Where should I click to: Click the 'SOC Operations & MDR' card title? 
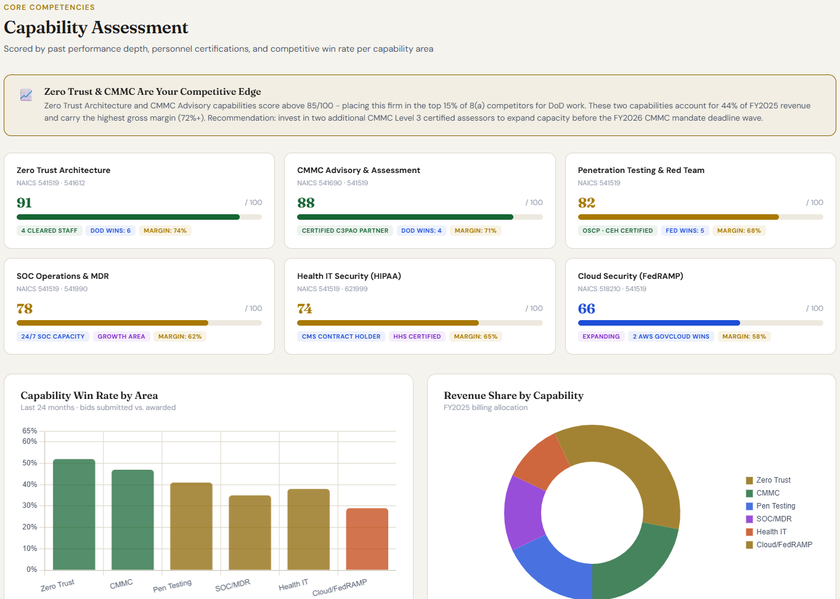tap(63, 276)
